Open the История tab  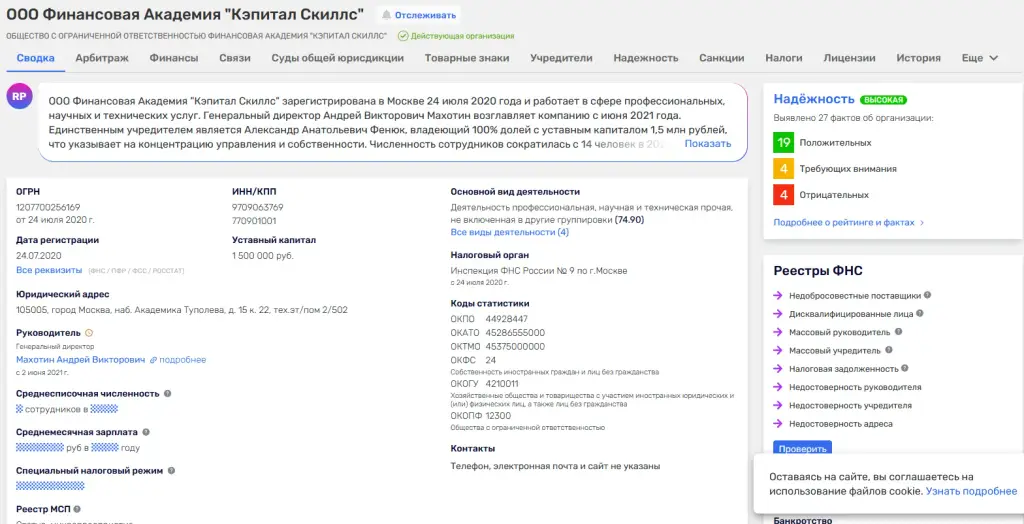(x=918, y=58)
